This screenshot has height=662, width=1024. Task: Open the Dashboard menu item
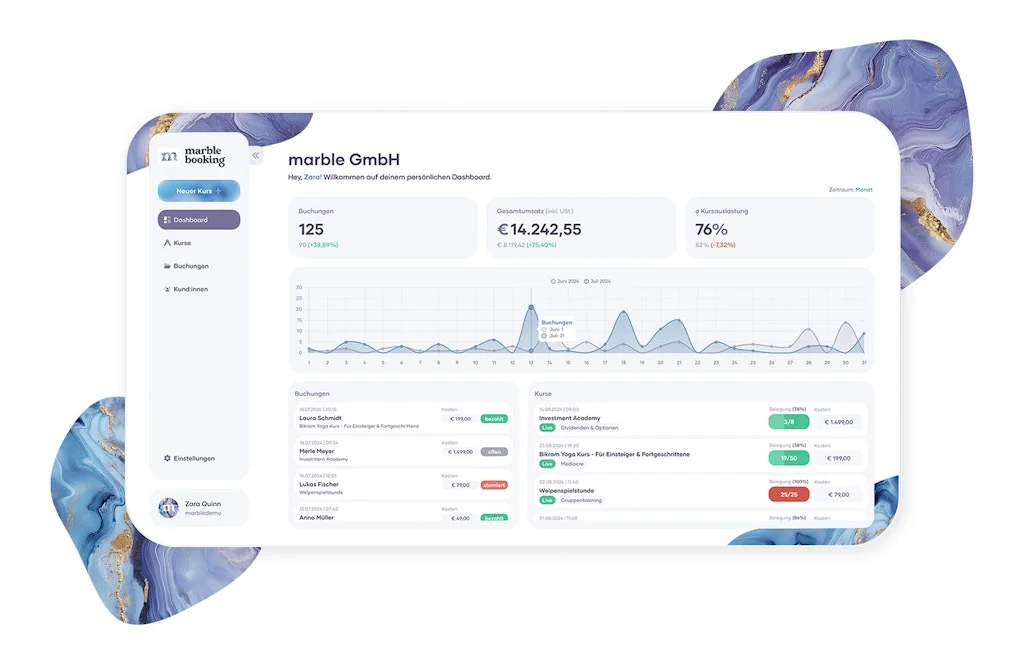coord(199,220)
